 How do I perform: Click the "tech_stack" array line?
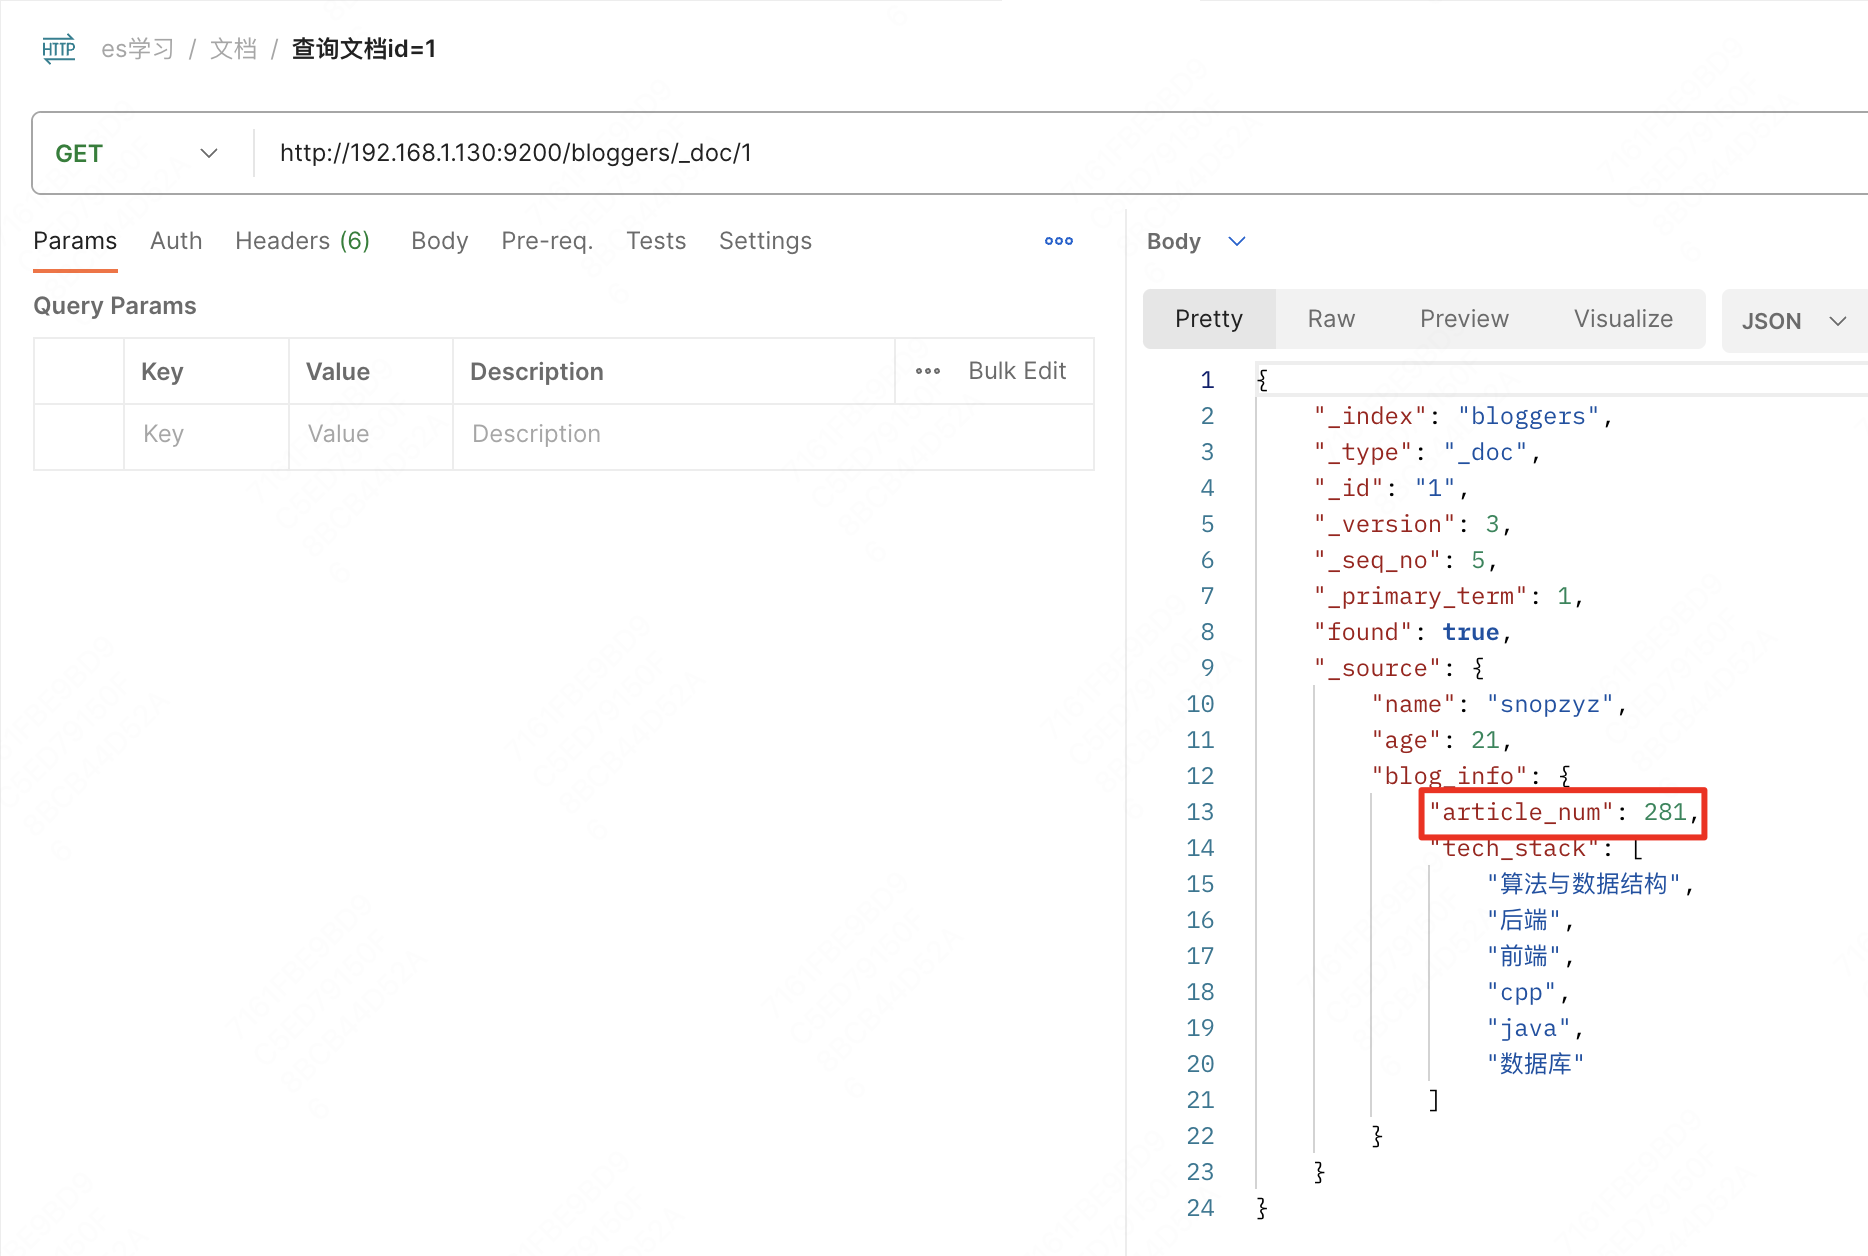pos(1536,848)
